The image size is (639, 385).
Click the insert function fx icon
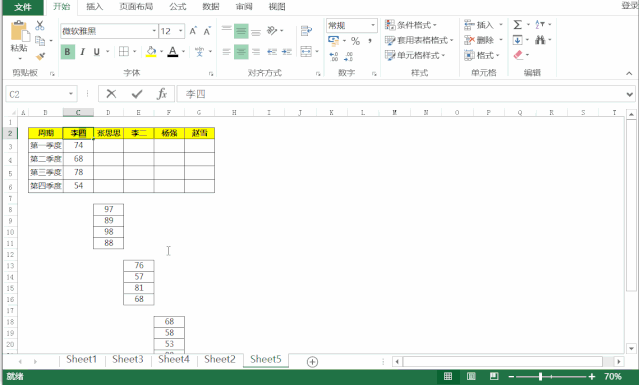(x=162, y=94)
